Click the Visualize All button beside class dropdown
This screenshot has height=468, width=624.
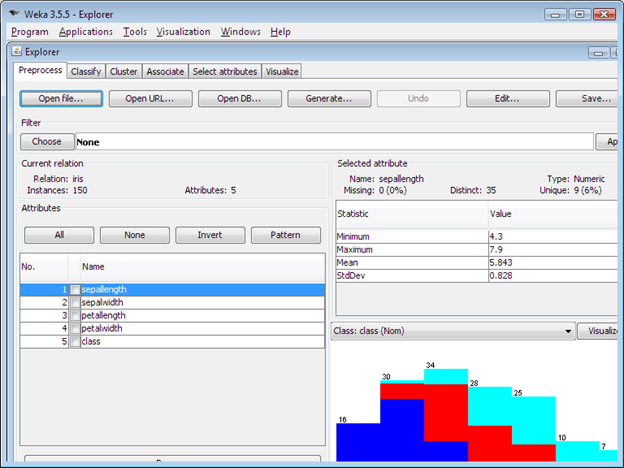[598, 331]
